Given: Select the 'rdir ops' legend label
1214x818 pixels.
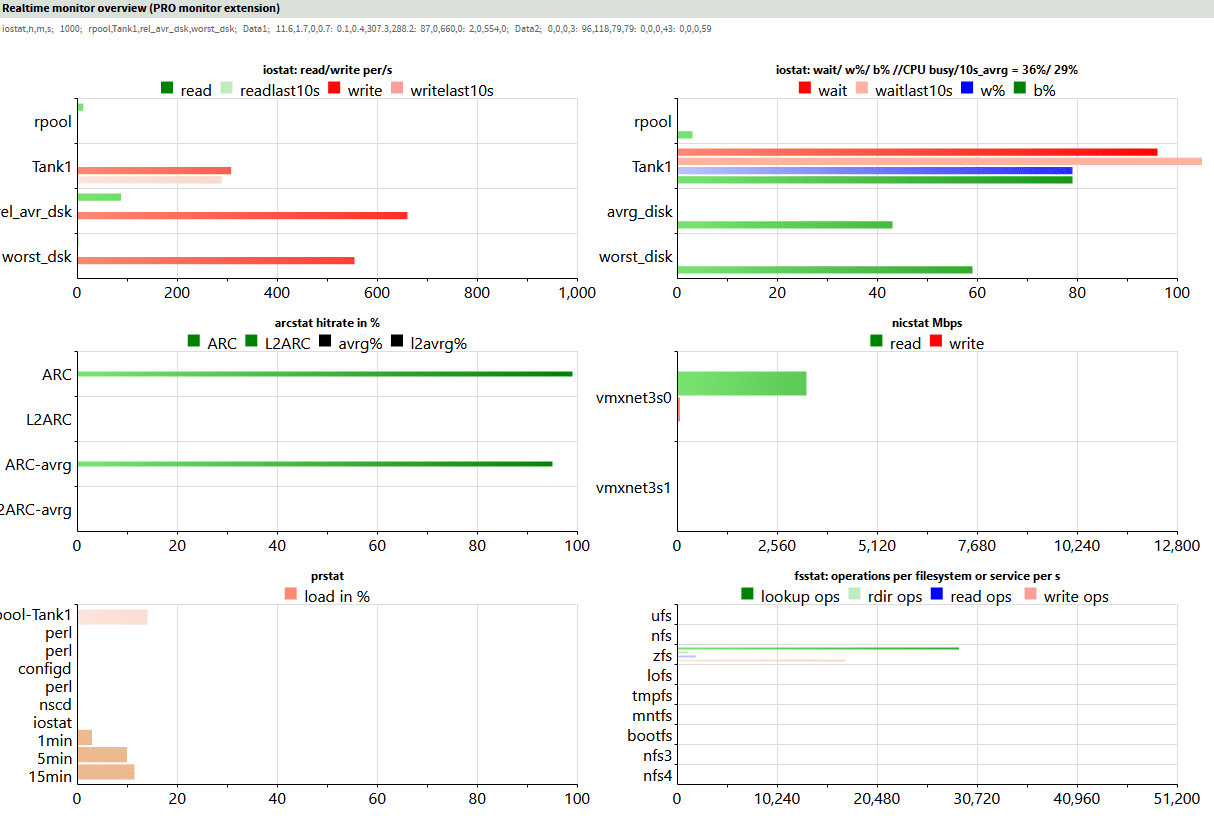Looking at the screenshot, I should point(895,597).
